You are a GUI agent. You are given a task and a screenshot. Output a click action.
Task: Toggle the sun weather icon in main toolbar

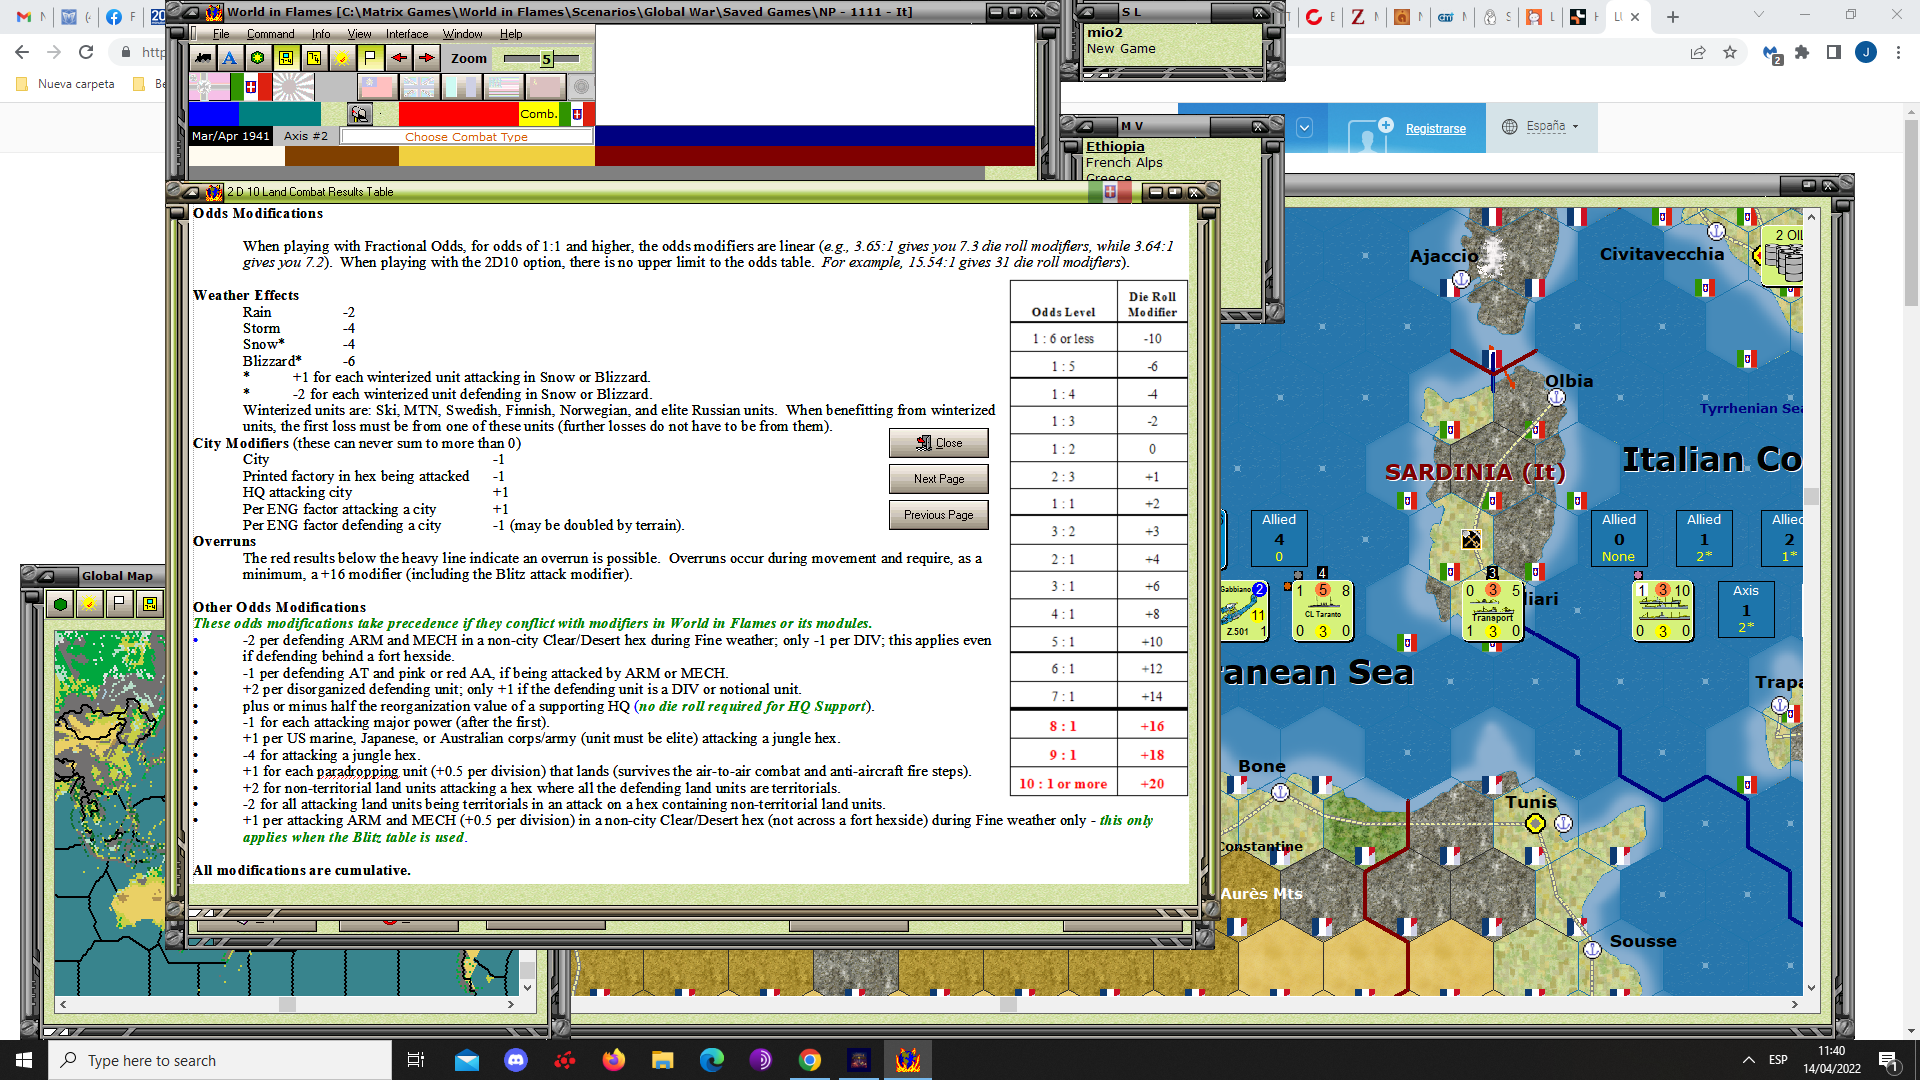pos(342,58)
